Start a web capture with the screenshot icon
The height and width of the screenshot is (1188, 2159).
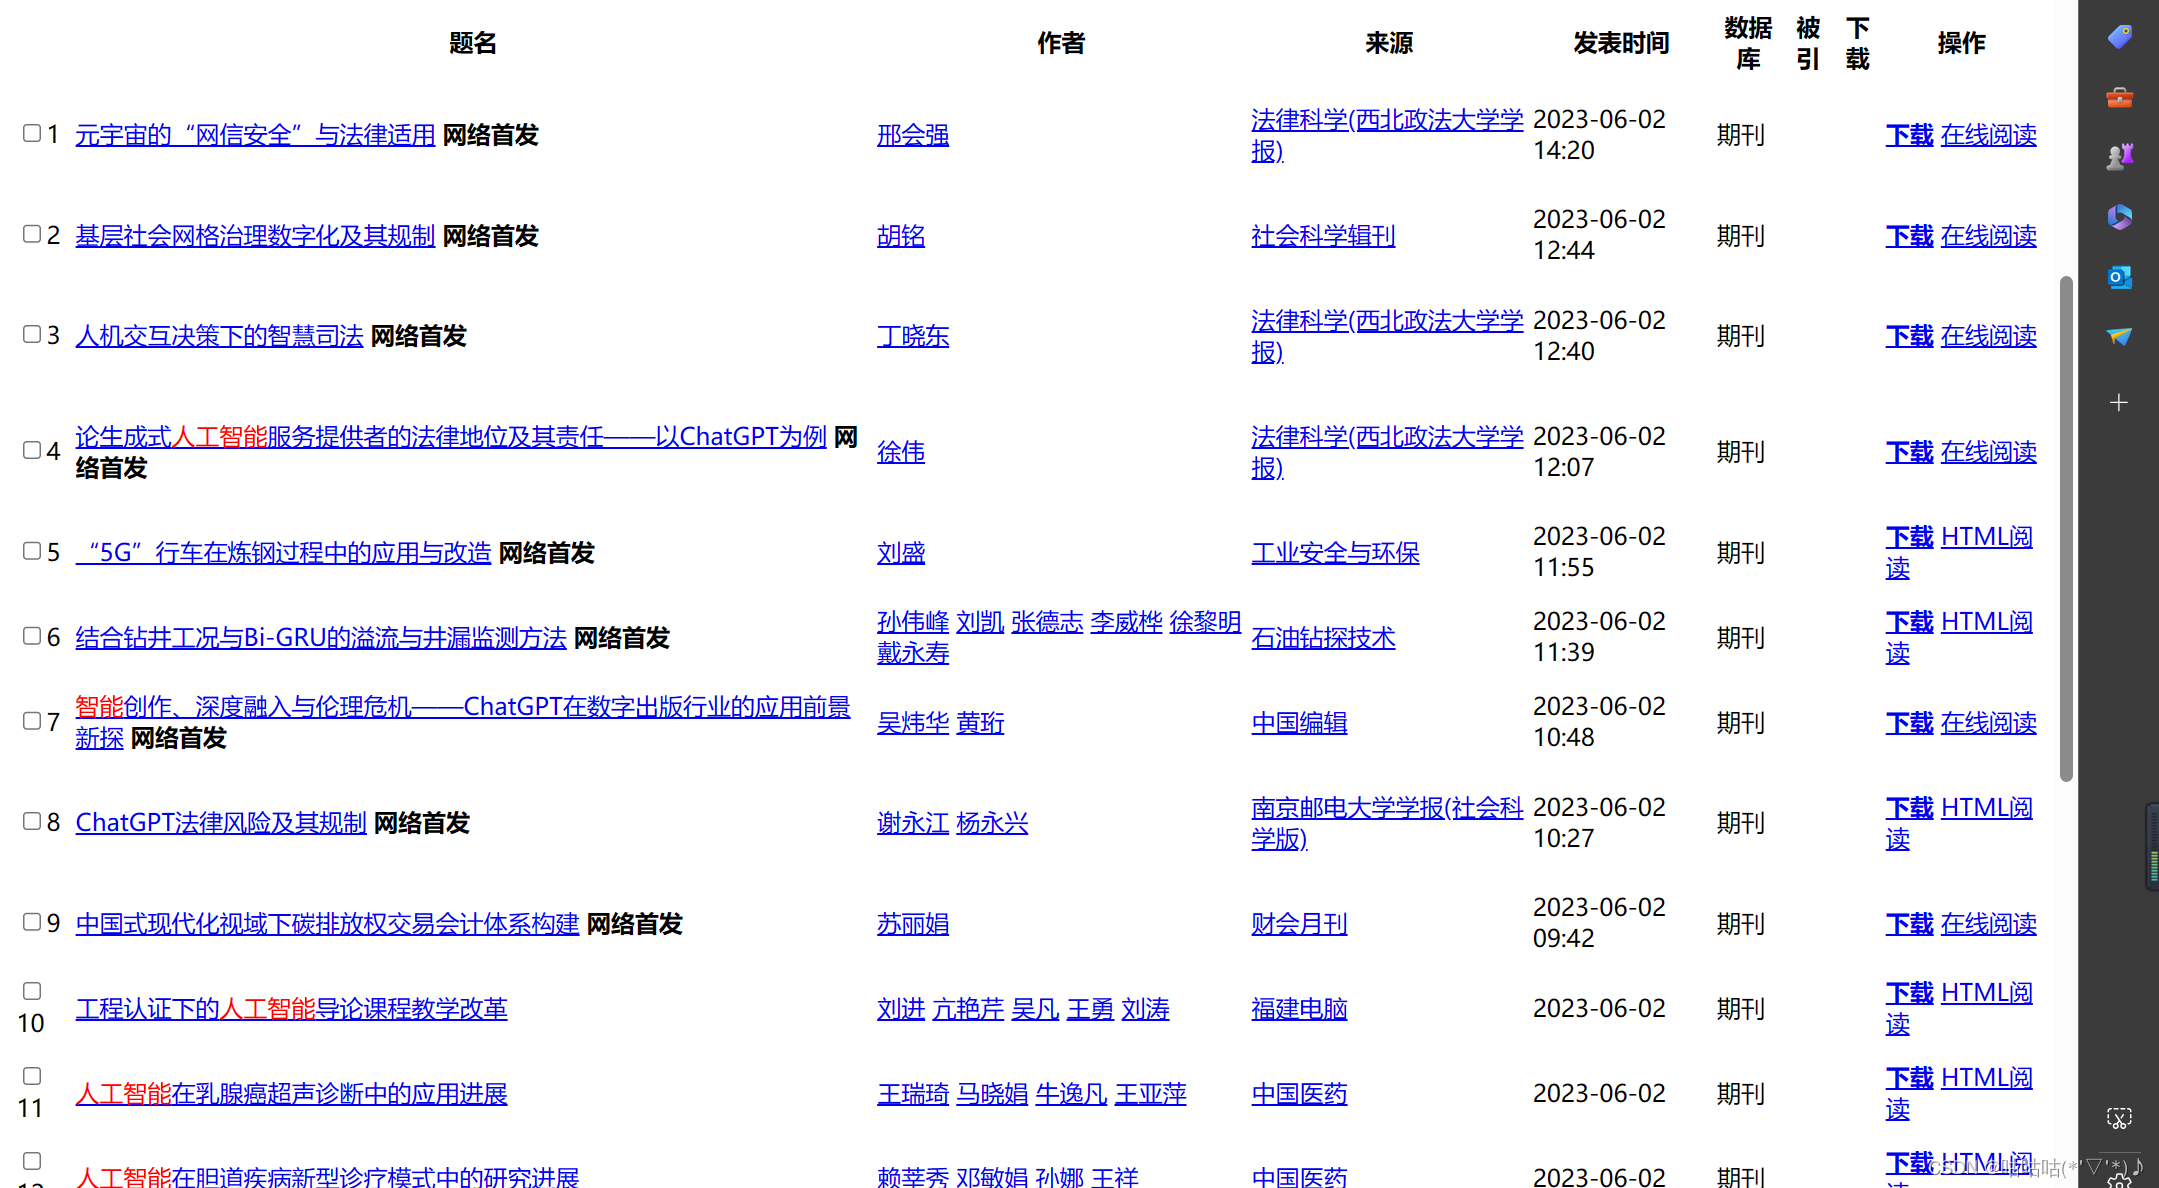2119,1118
